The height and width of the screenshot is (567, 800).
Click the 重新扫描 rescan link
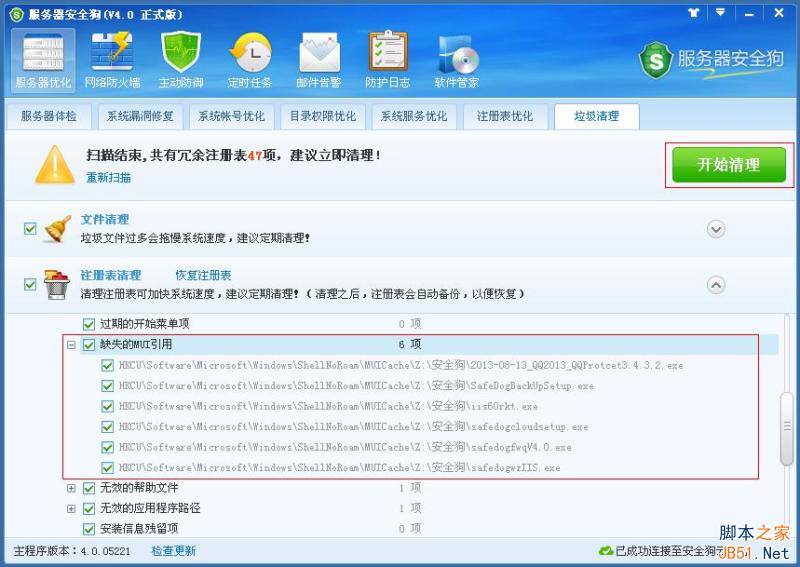click(108, 178)
